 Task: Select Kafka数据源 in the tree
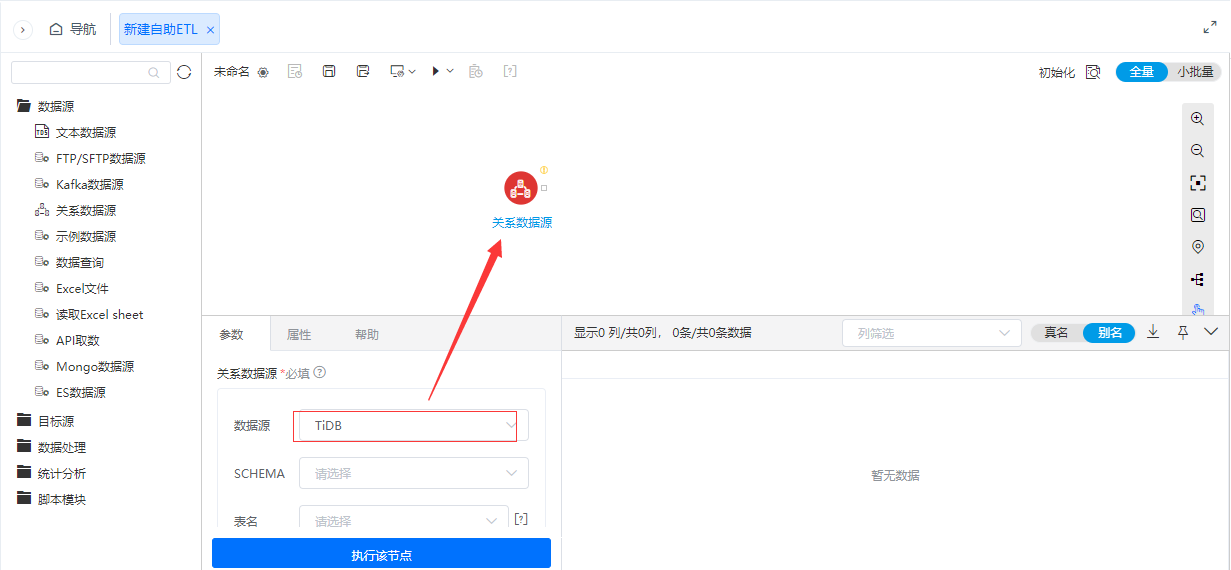[x=79, y=184]
